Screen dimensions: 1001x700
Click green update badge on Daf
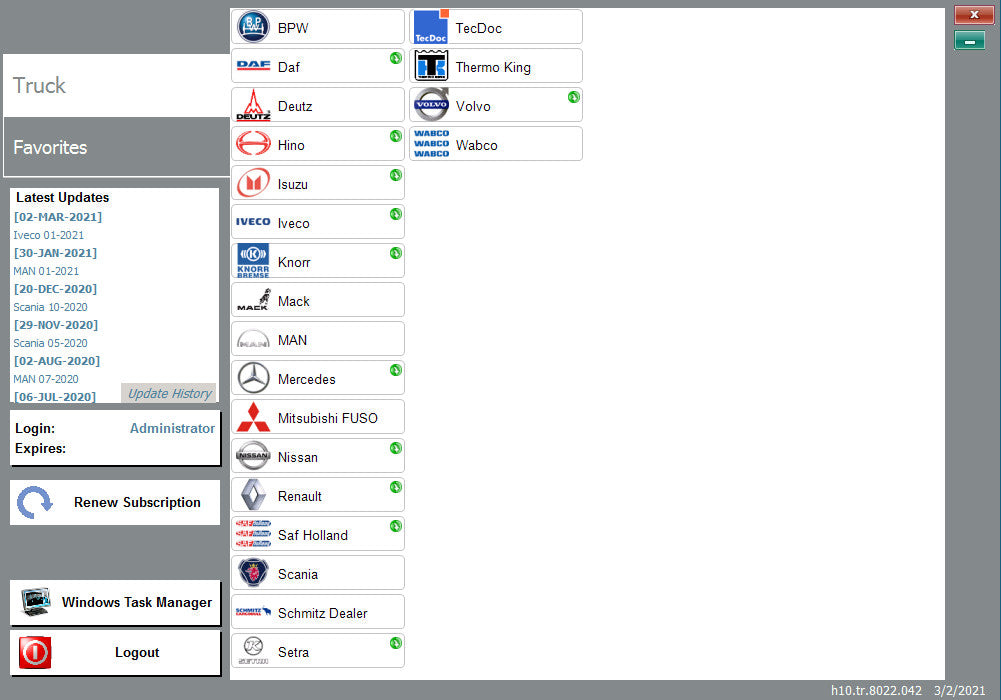click(396, 58)
